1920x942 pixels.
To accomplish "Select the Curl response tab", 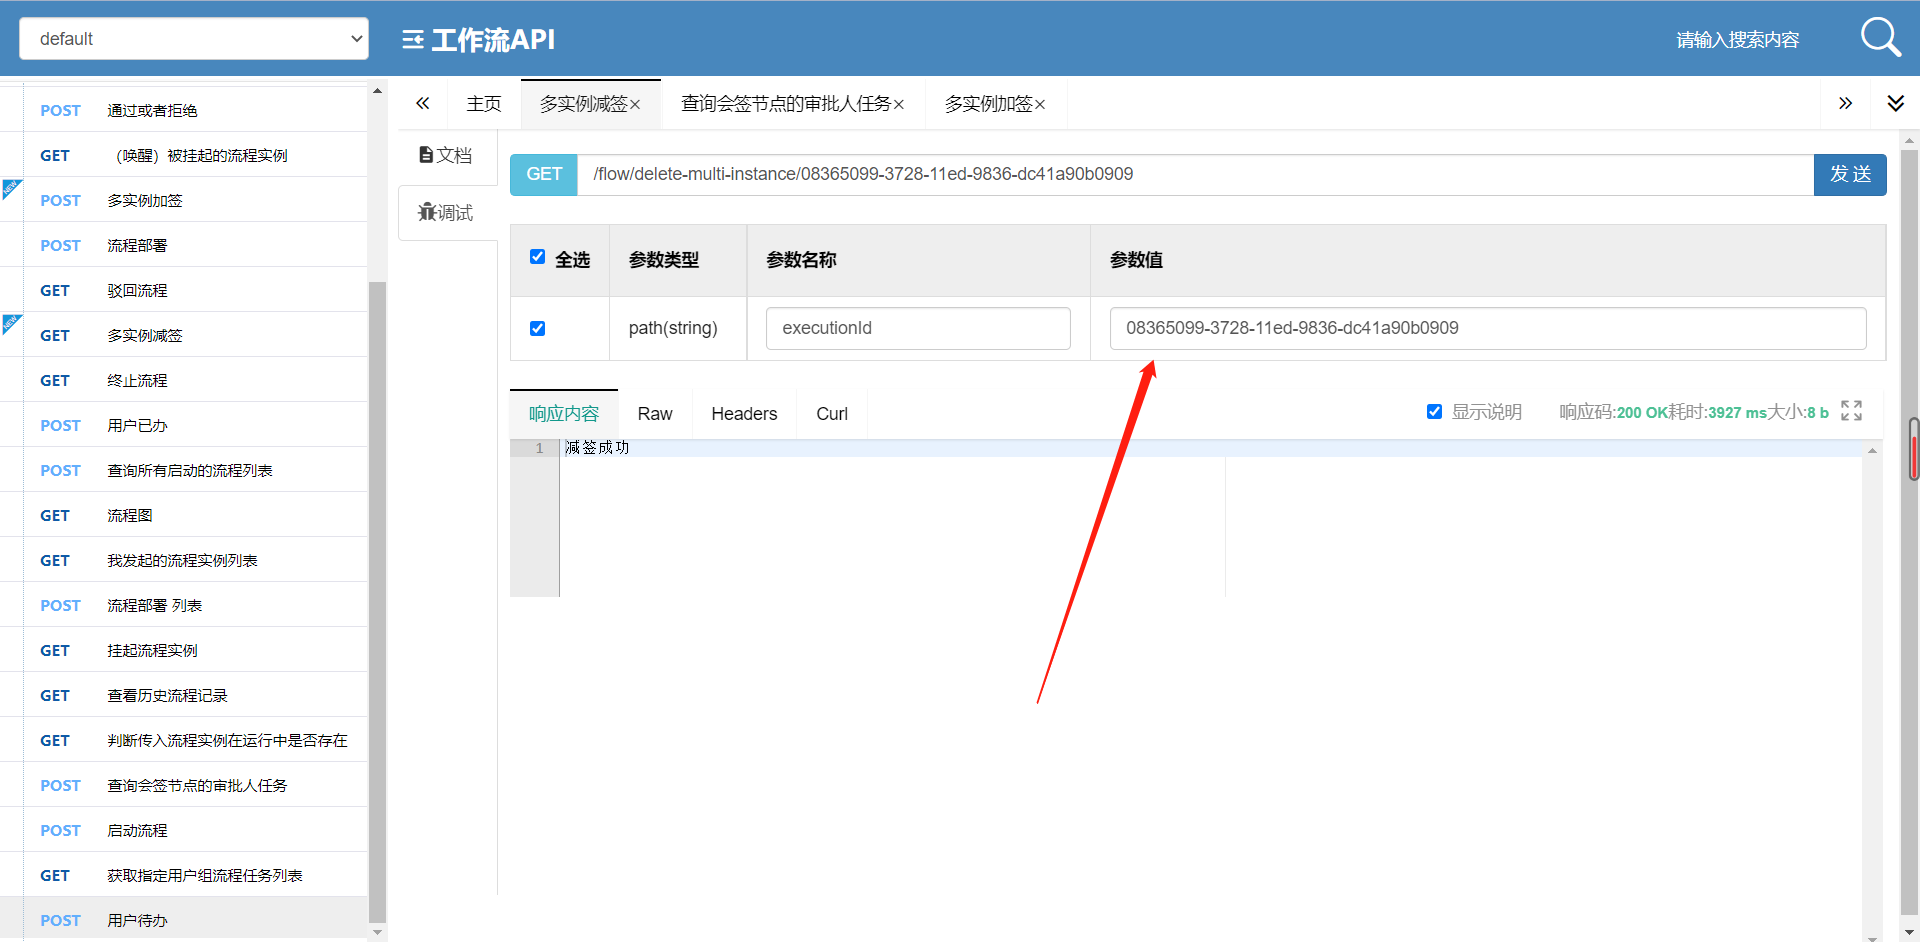I will (832, 413).
